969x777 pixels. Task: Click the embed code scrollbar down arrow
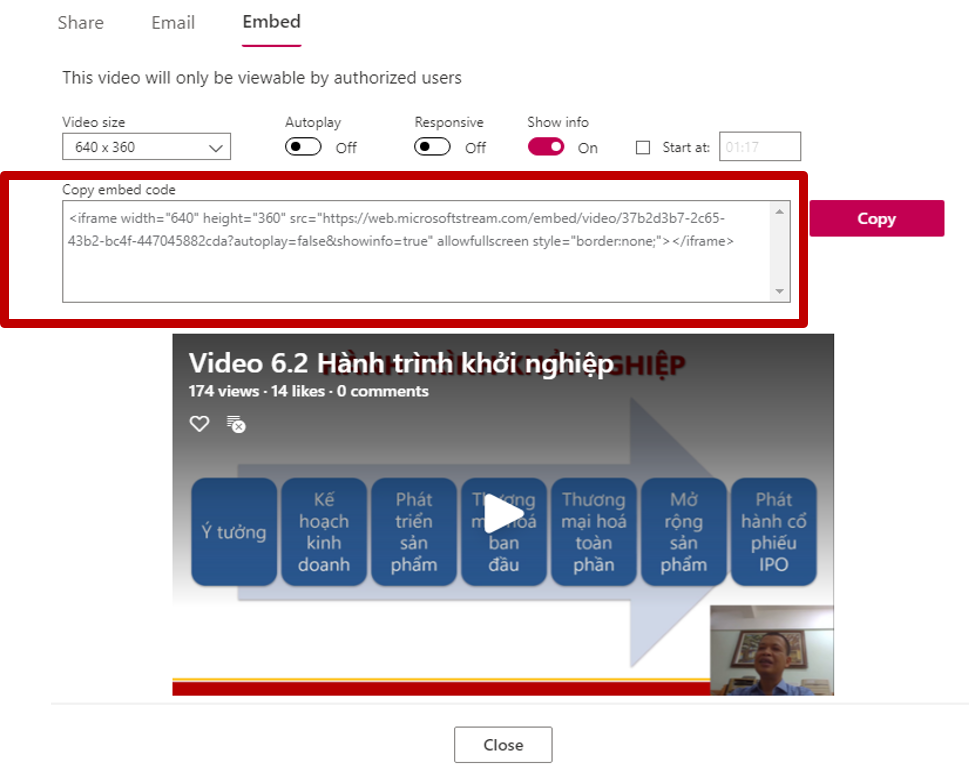(780, 291)
